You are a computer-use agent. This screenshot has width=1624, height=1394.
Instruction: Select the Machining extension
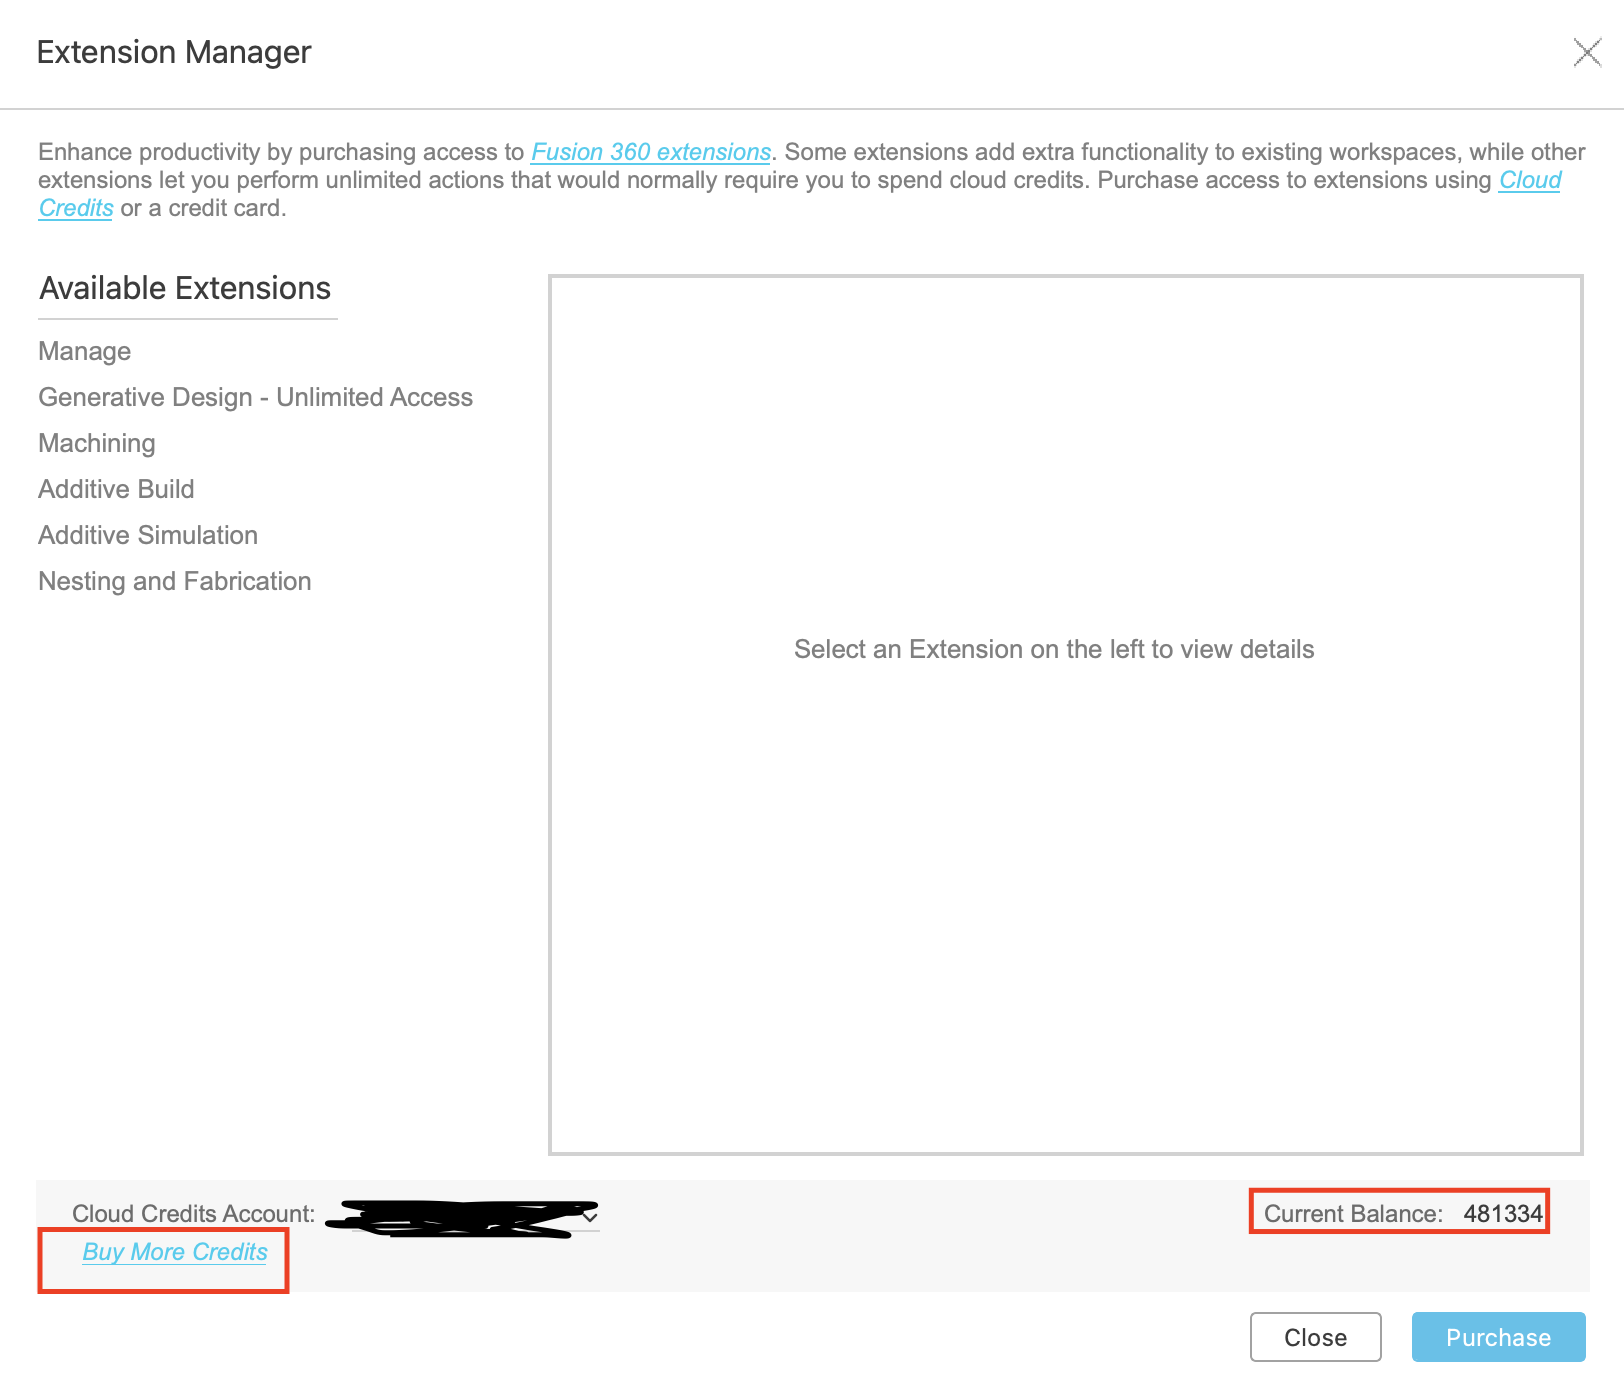click(97, 443)
